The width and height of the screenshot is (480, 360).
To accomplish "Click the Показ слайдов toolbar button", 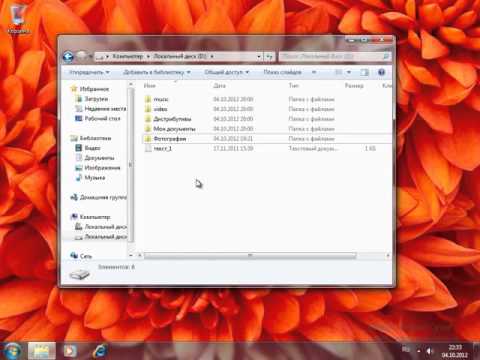I will [x=282, y=72].
